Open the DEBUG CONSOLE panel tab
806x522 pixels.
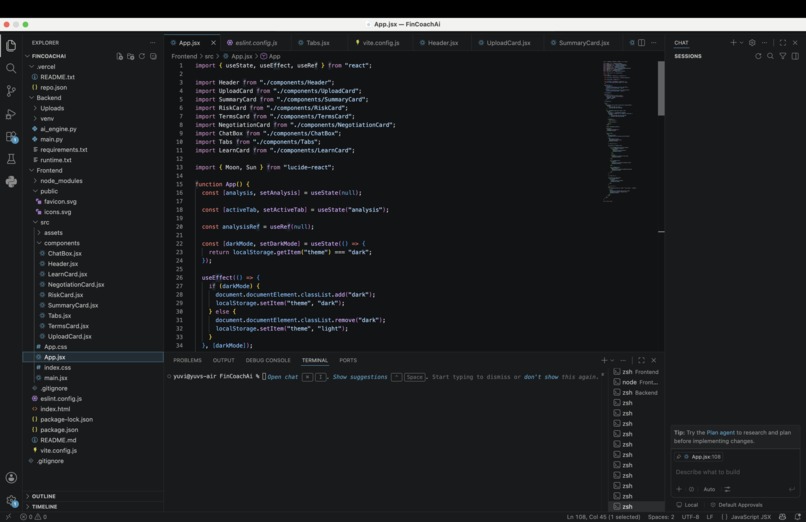pyautogui.click(x=268, y=361)
